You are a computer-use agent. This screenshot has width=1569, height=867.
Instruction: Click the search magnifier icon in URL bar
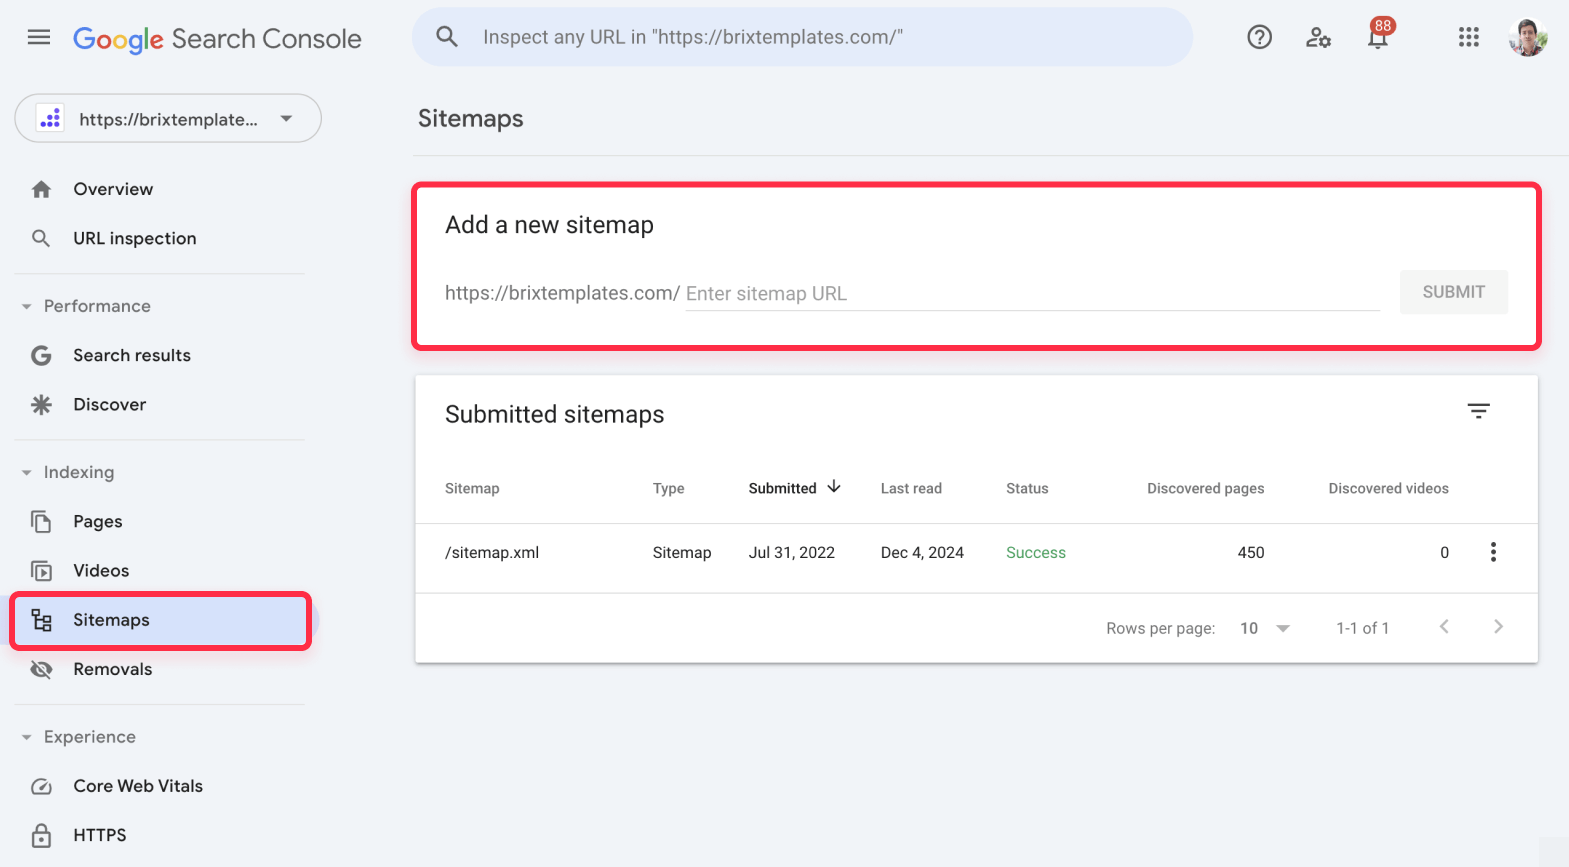(447, 37)
